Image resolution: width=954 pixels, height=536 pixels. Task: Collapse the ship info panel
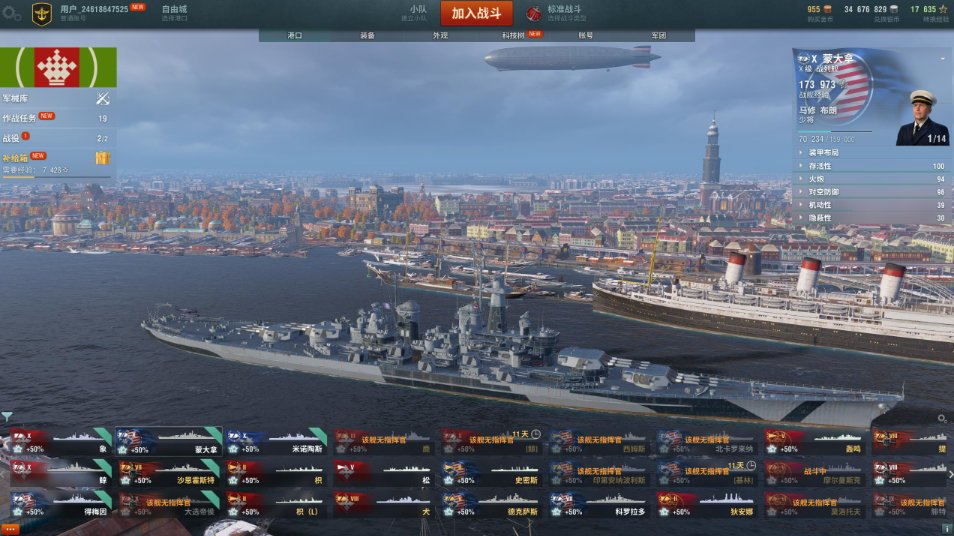pos(942,59)
